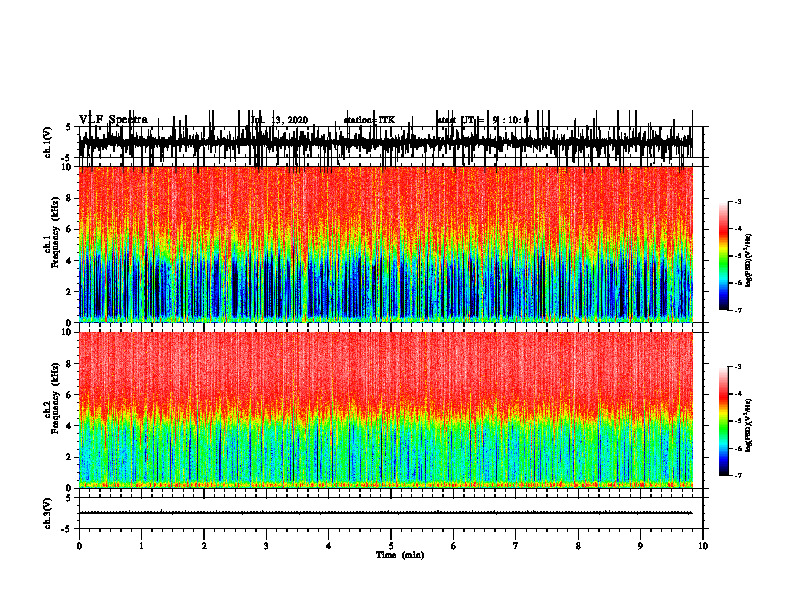Click the ch.1 color scale bar
The width and height of the screenshot is (792, 612).
[724, 256]
